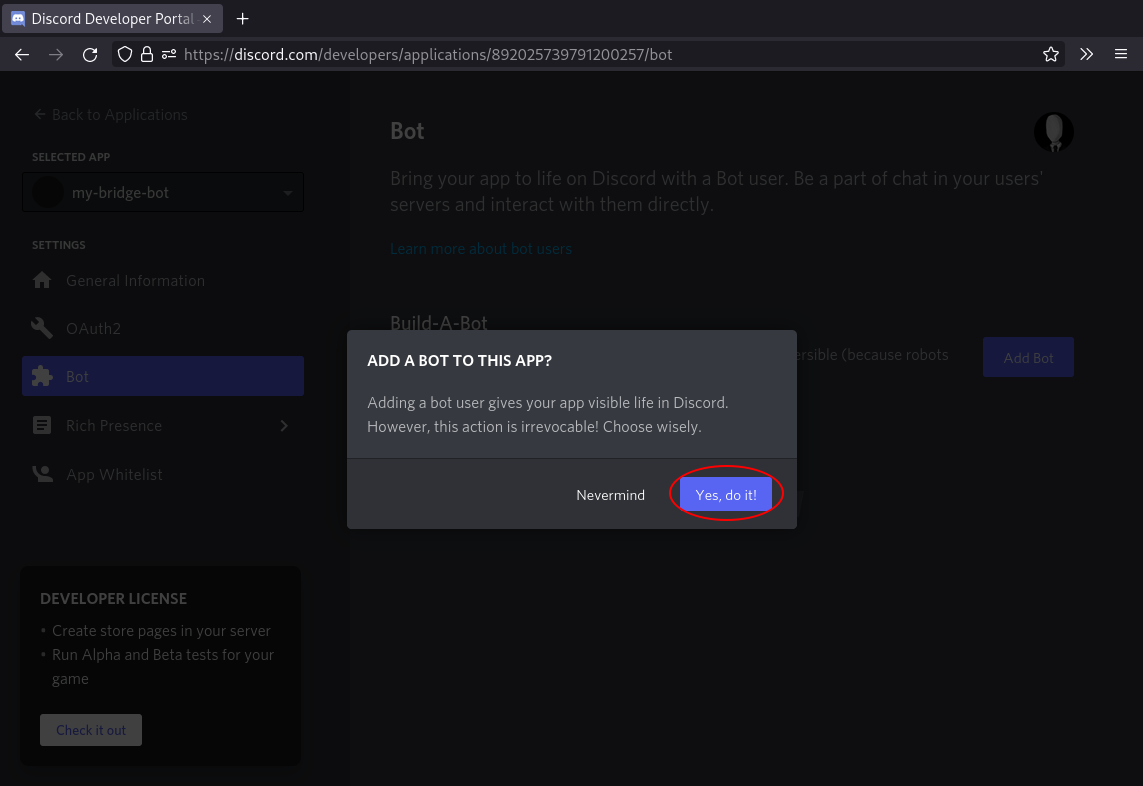The width and height of the screenshot is (1143, 786).
Task: Select the Discord Developer Portal tab
Action: point(112,19)
